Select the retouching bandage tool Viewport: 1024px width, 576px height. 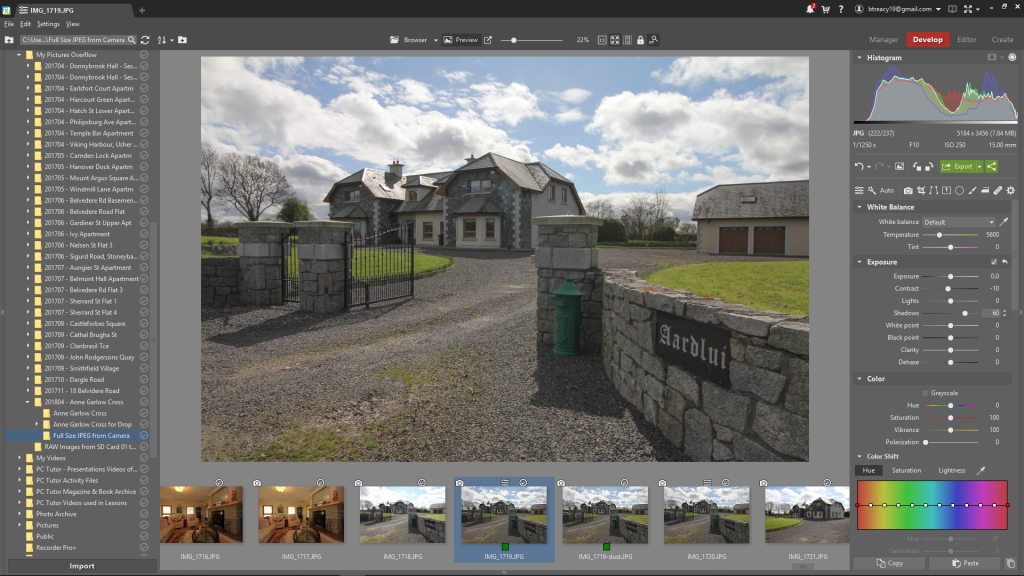point(998,191)
